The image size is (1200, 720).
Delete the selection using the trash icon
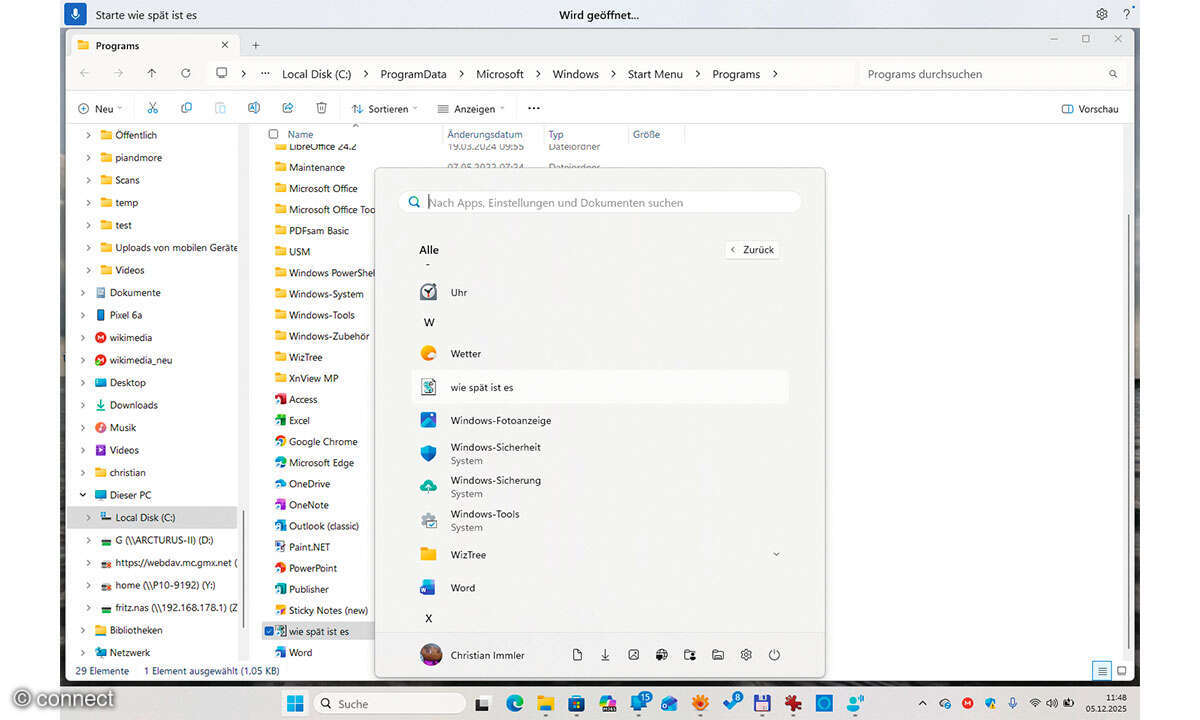[320, 107]
